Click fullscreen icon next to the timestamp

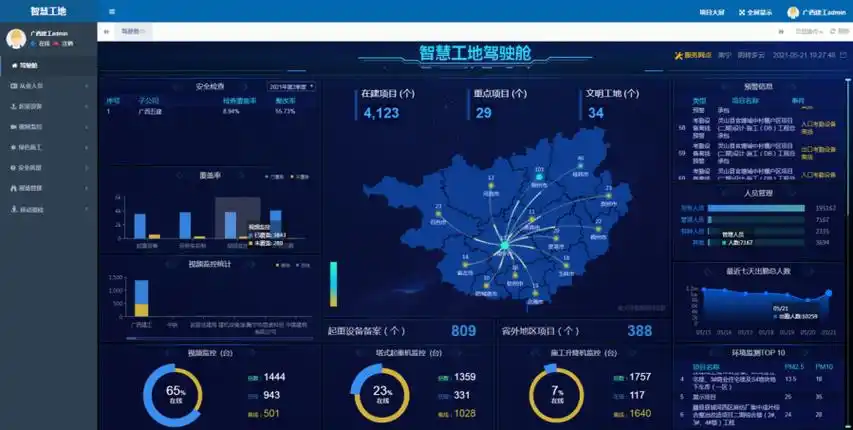coord(843,55)
